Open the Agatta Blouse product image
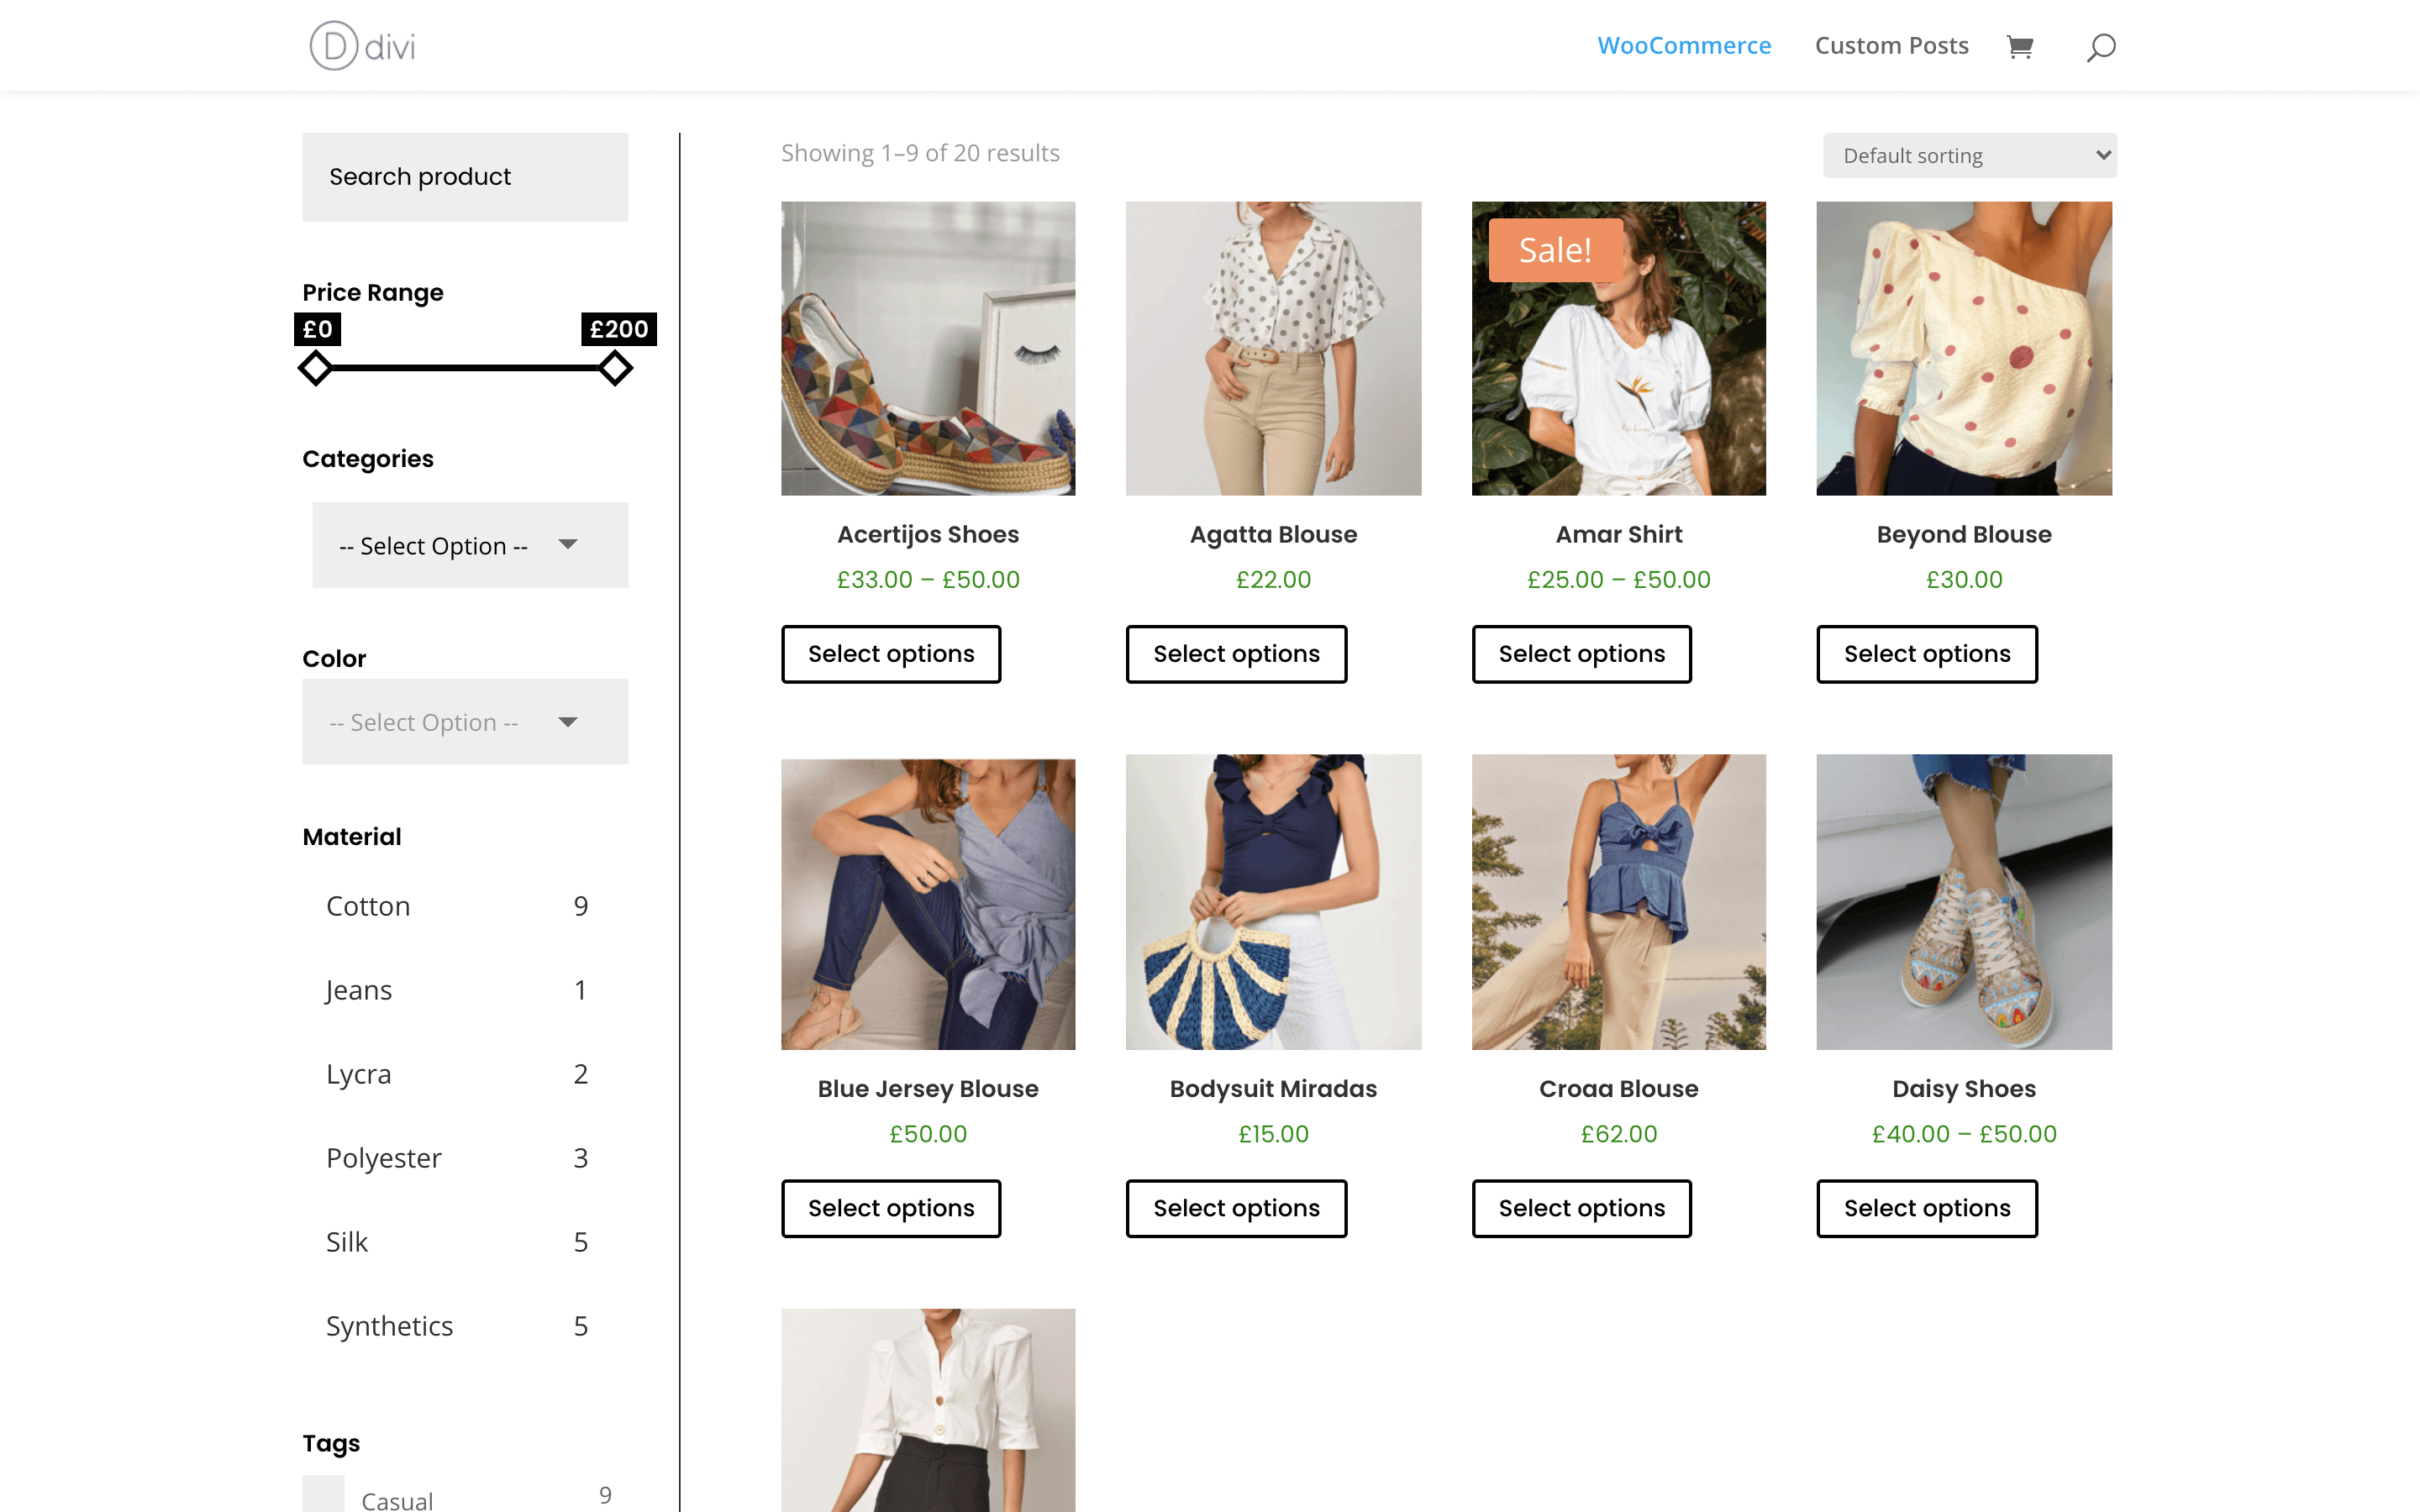The image size is (2420, 1512). (x=1273, y=348)
